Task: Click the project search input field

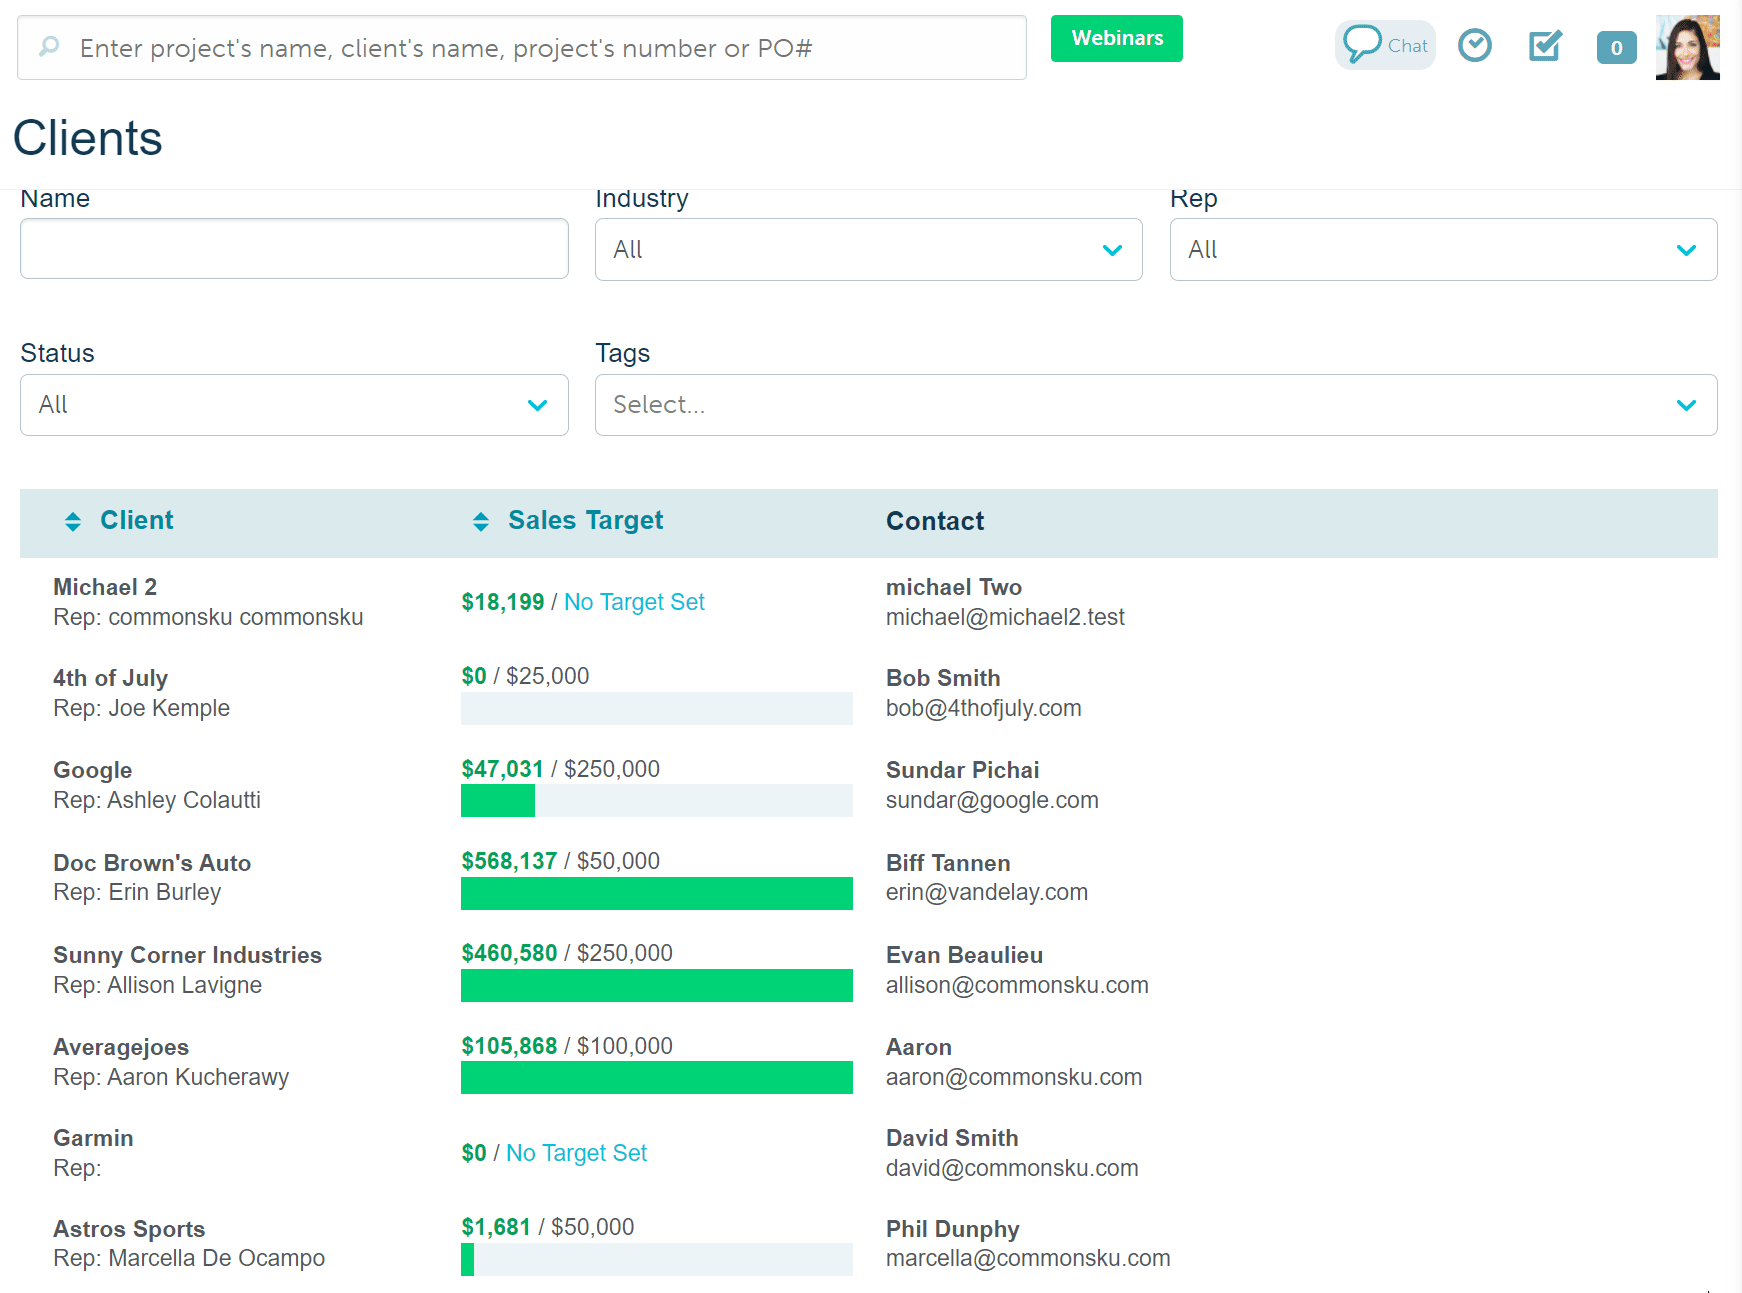Action: 522,47
